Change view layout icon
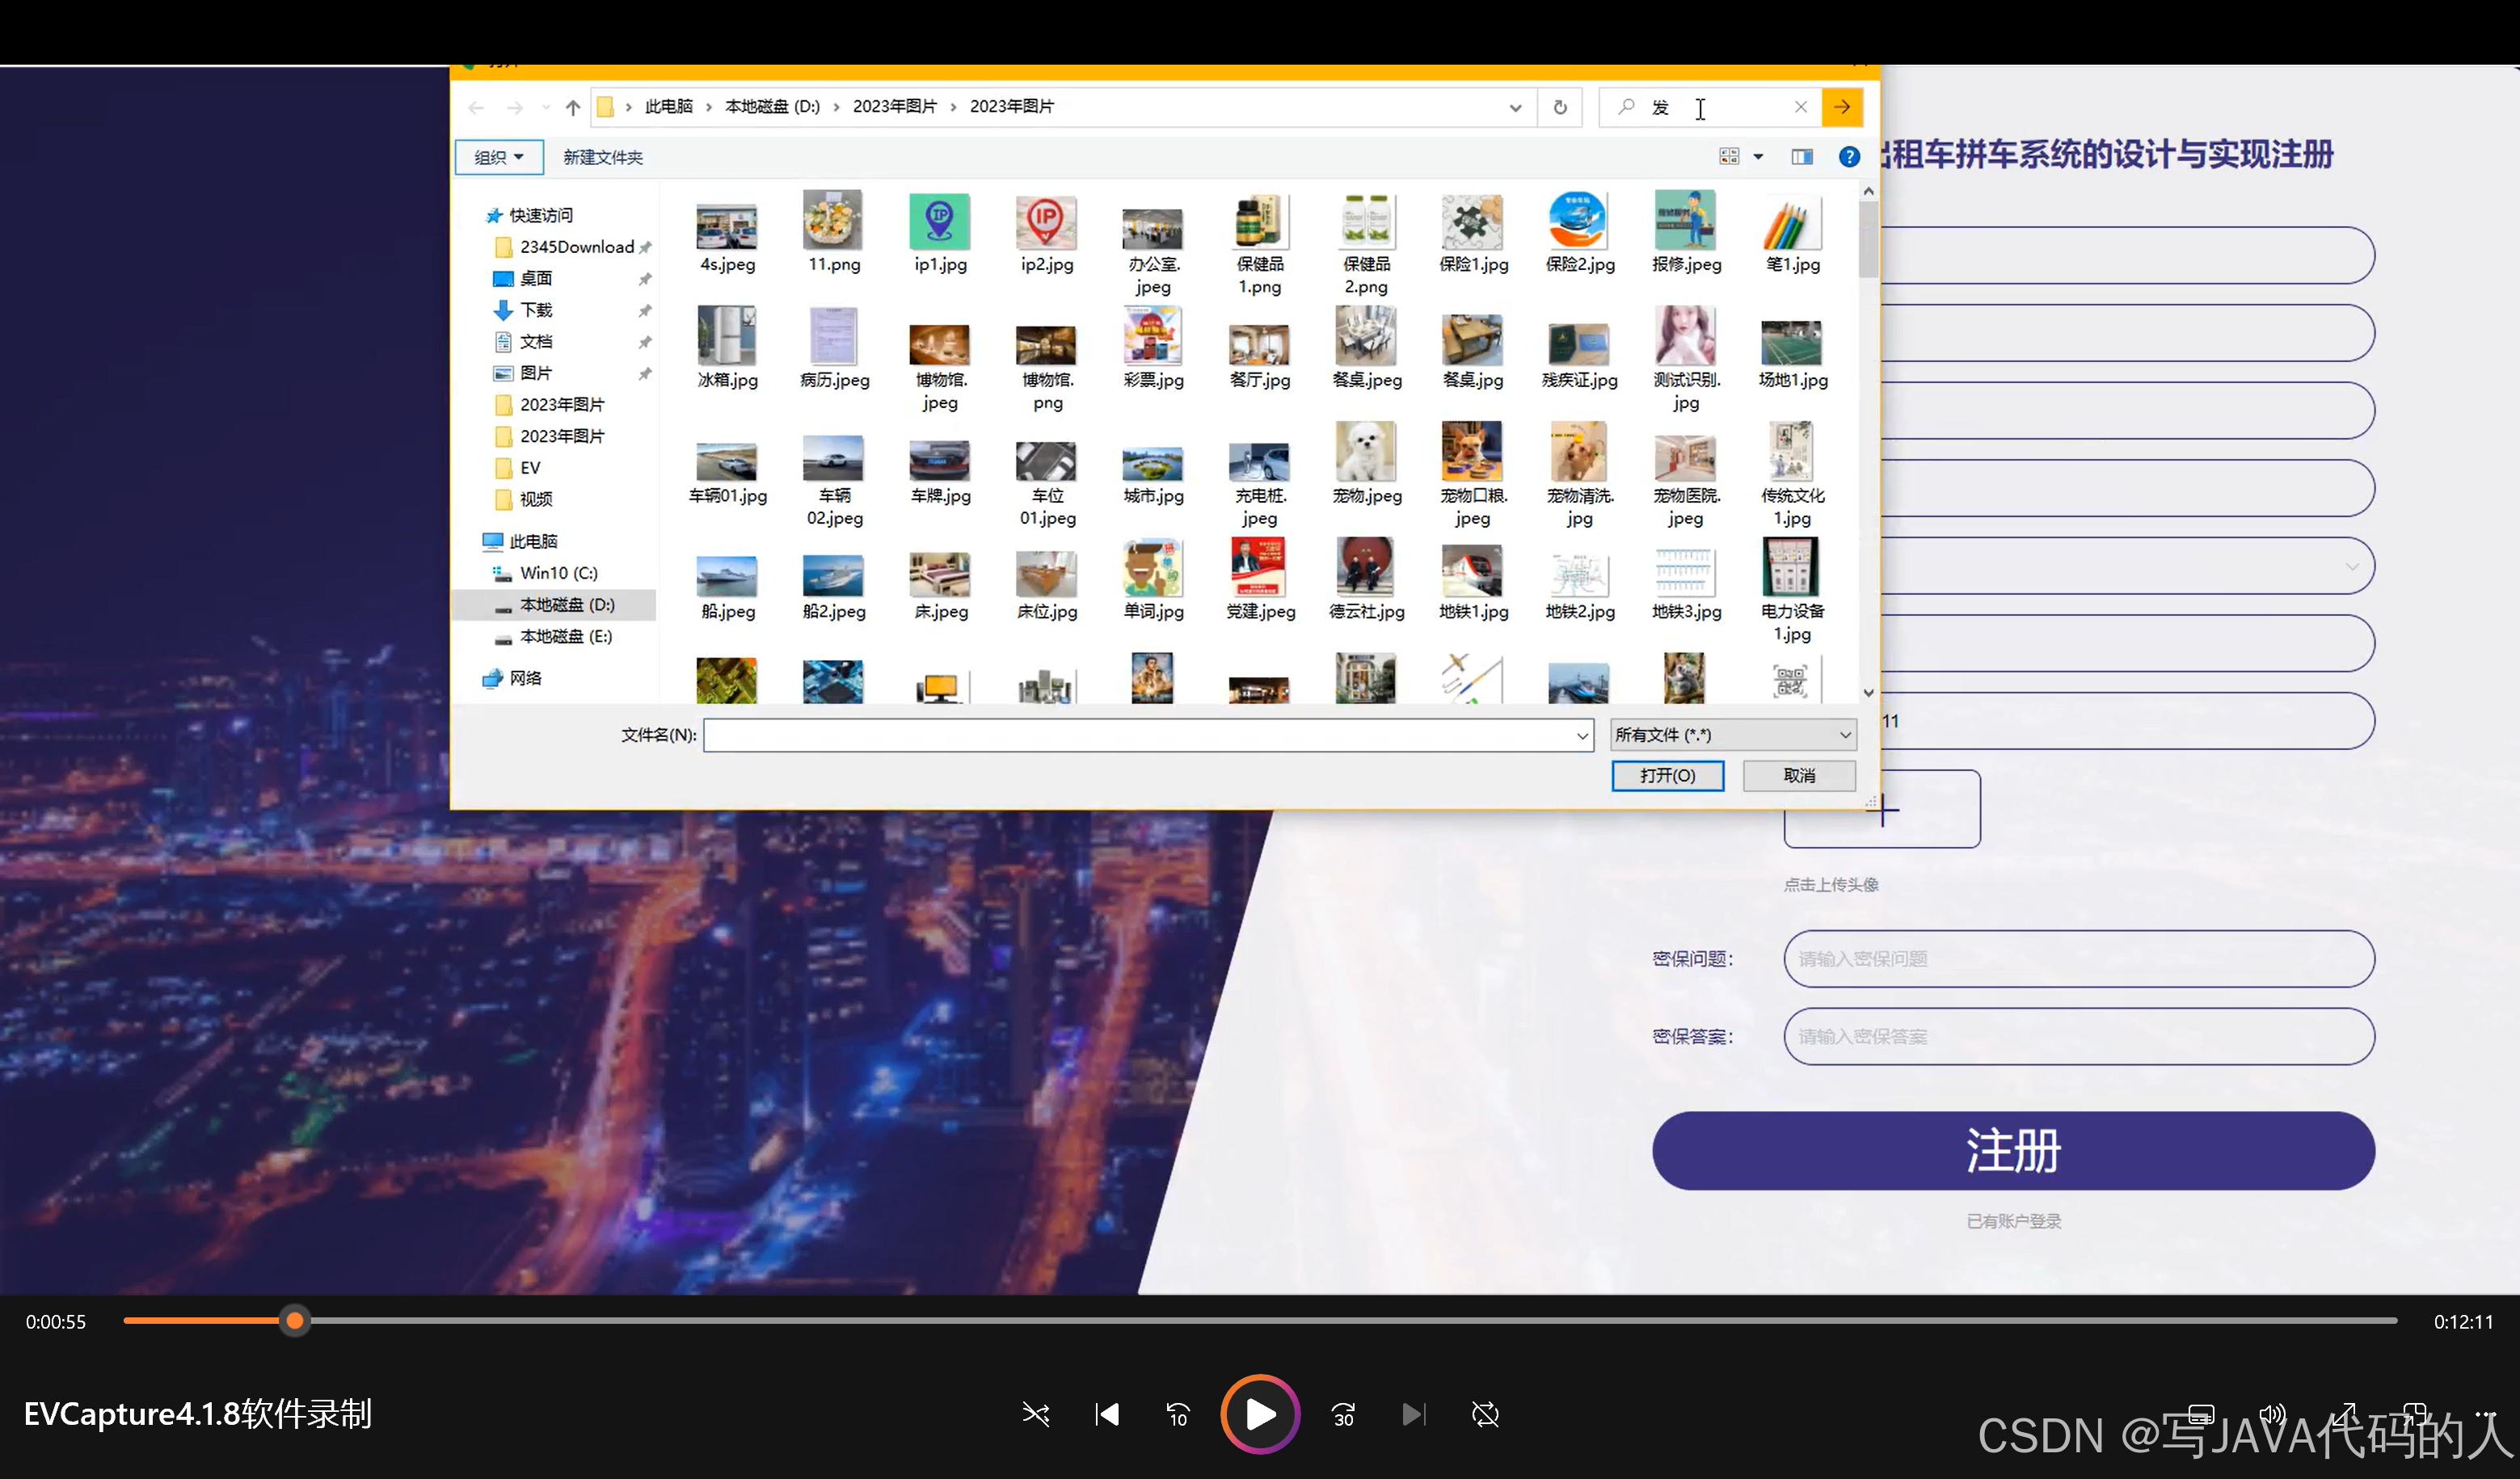 pos(1728,157)
